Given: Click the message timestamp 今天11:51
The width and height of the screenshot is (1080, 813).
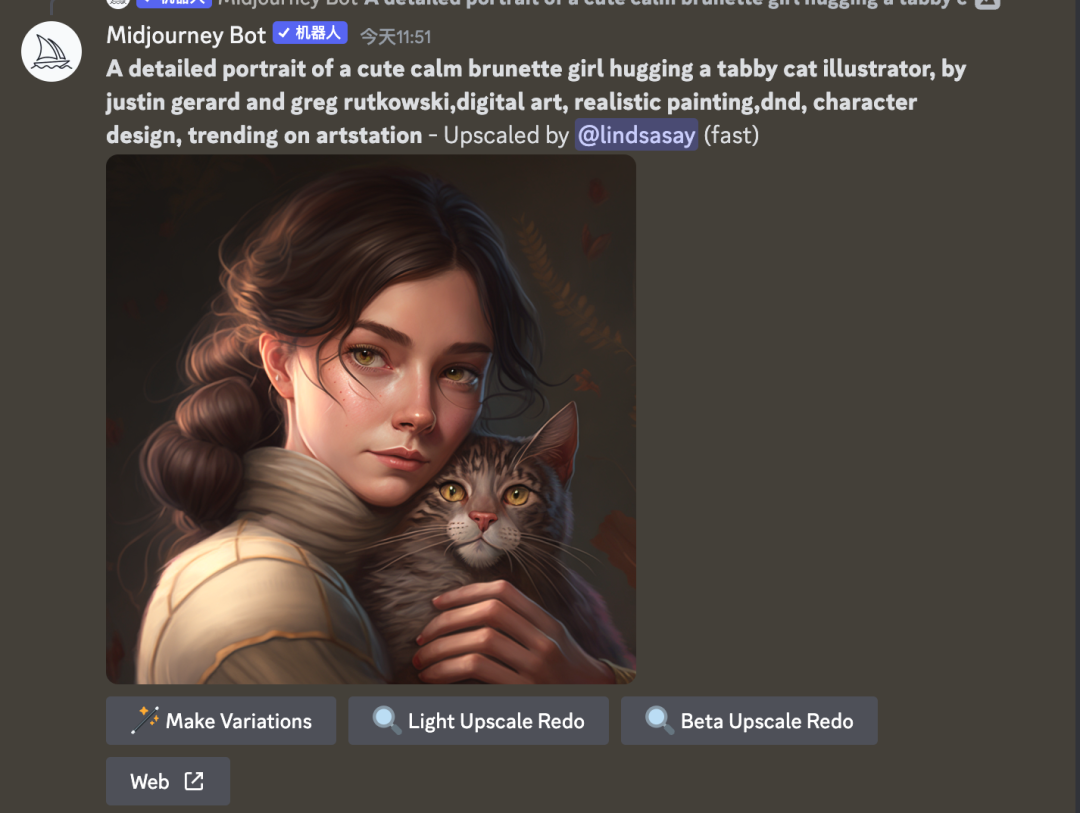Looking at the screenshot, I should (x=396, y=37).
